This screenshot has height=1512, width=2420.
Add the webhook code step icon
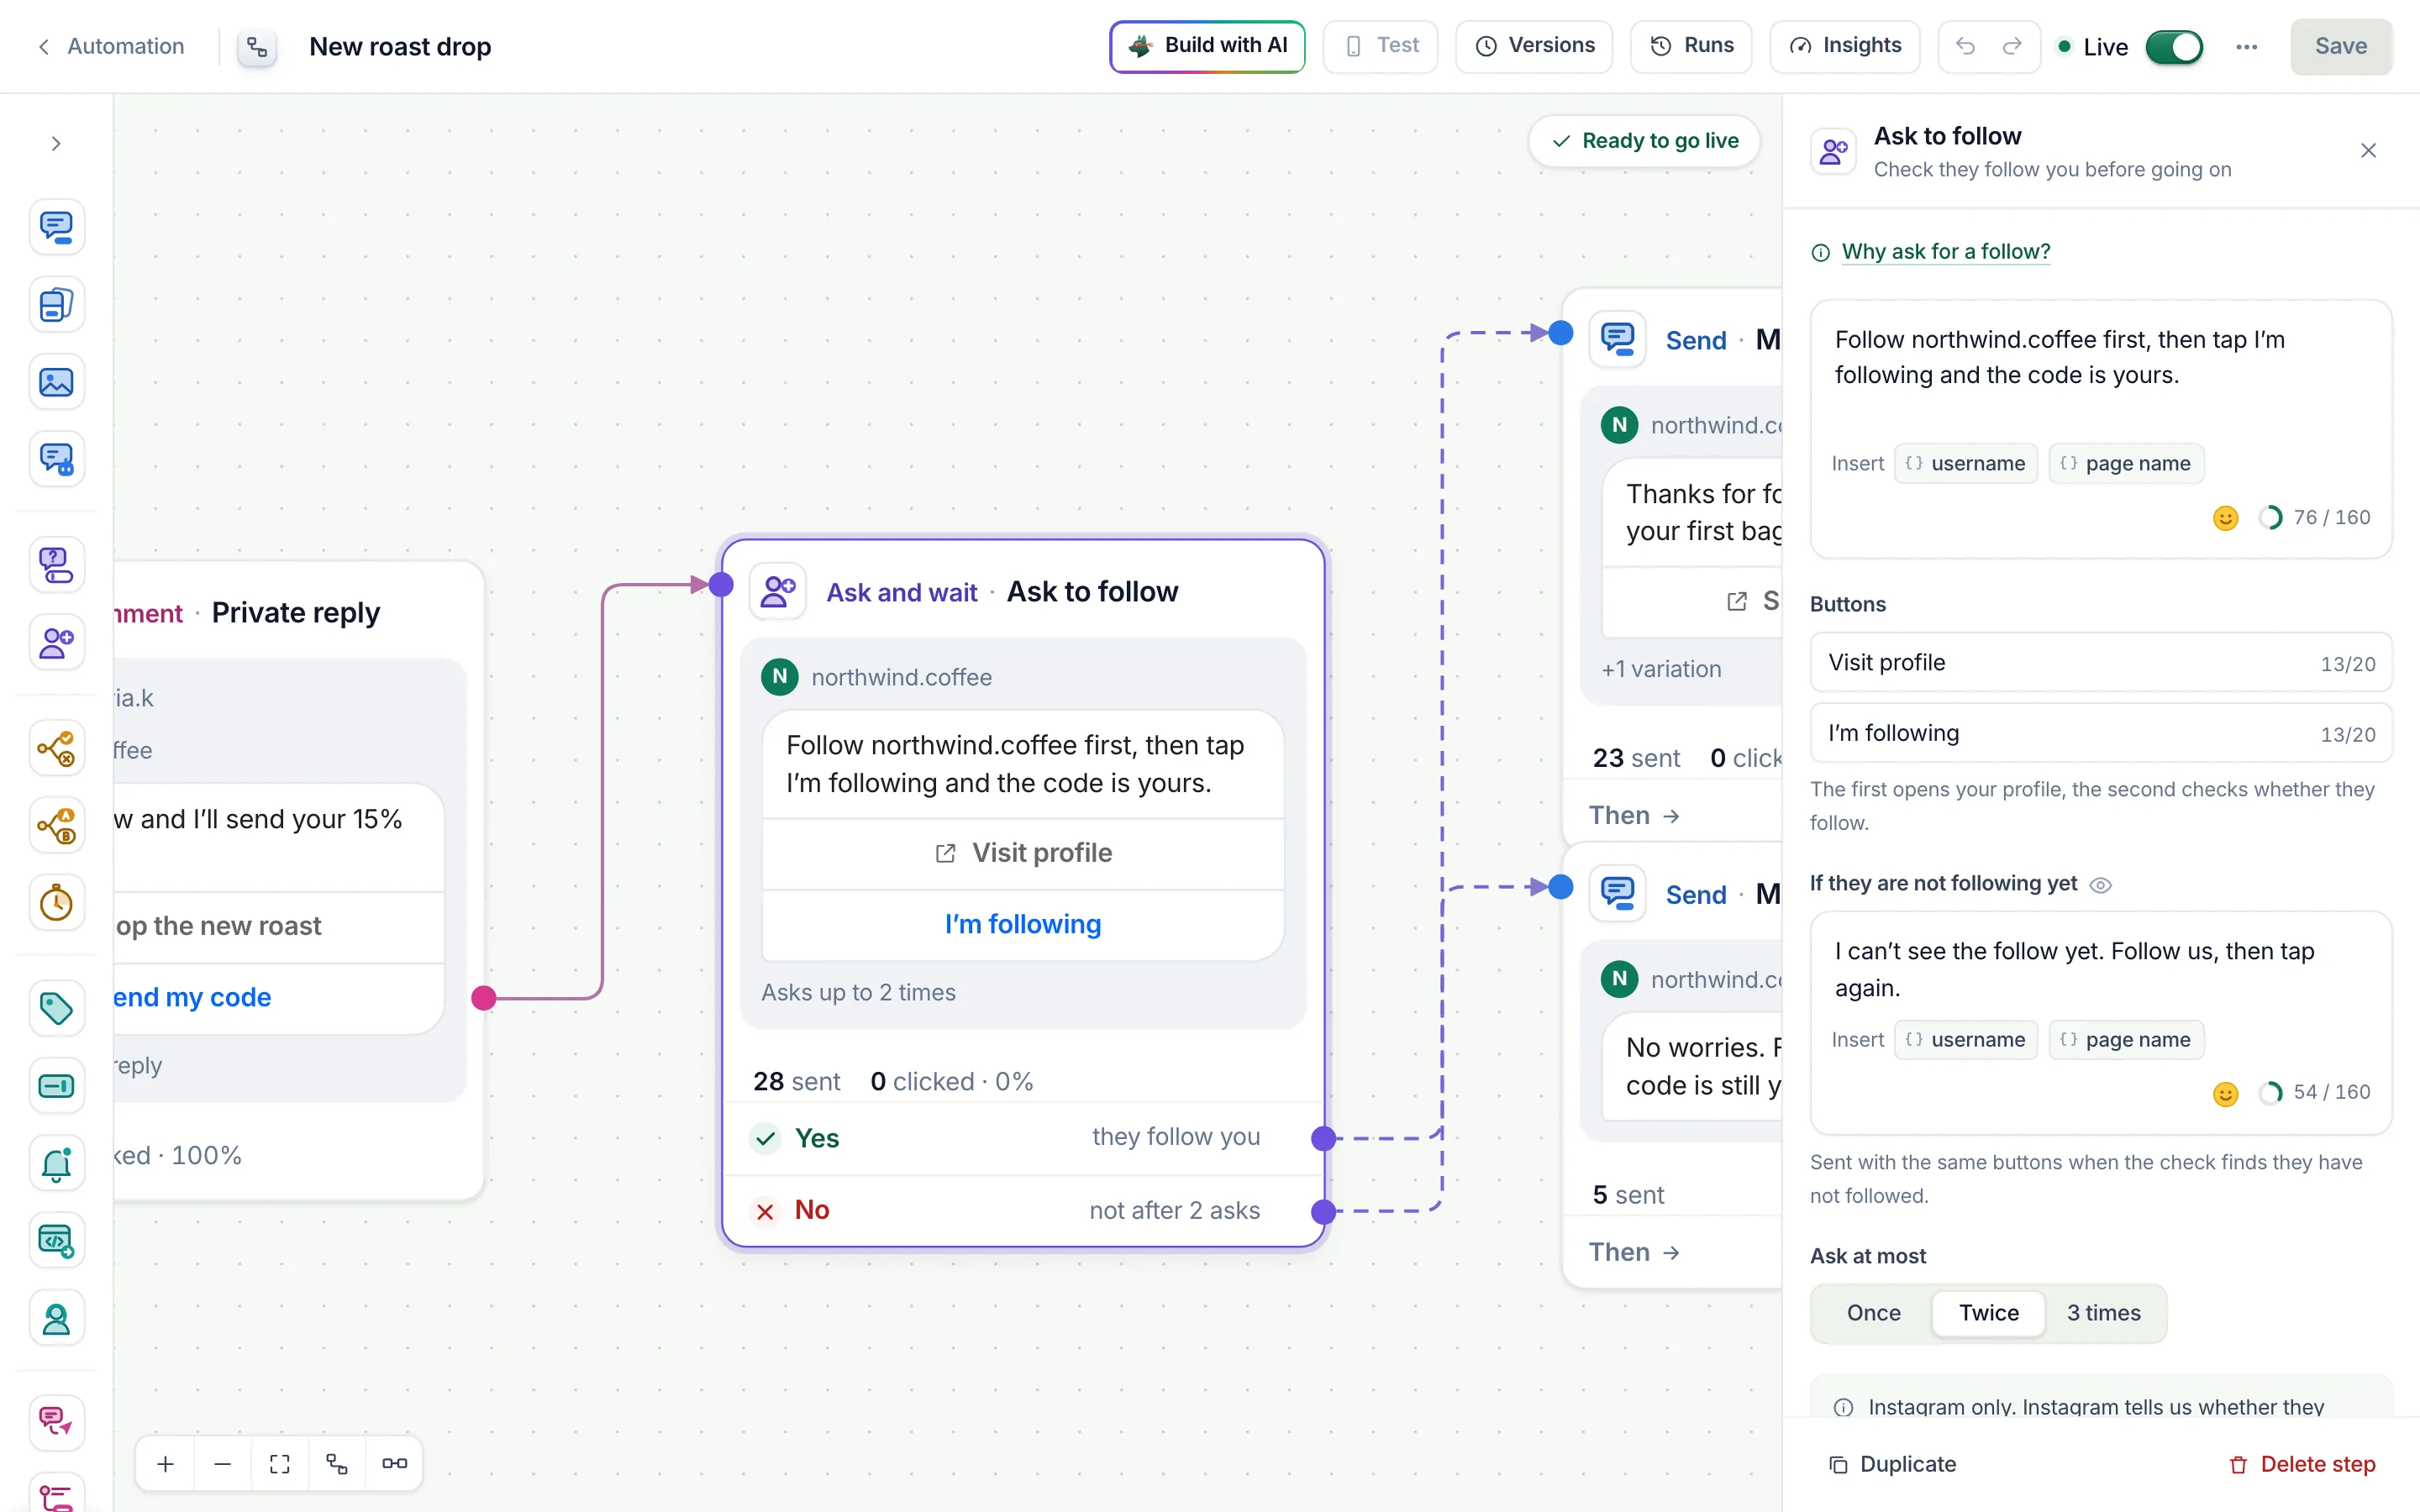[x=56, y=1241]
